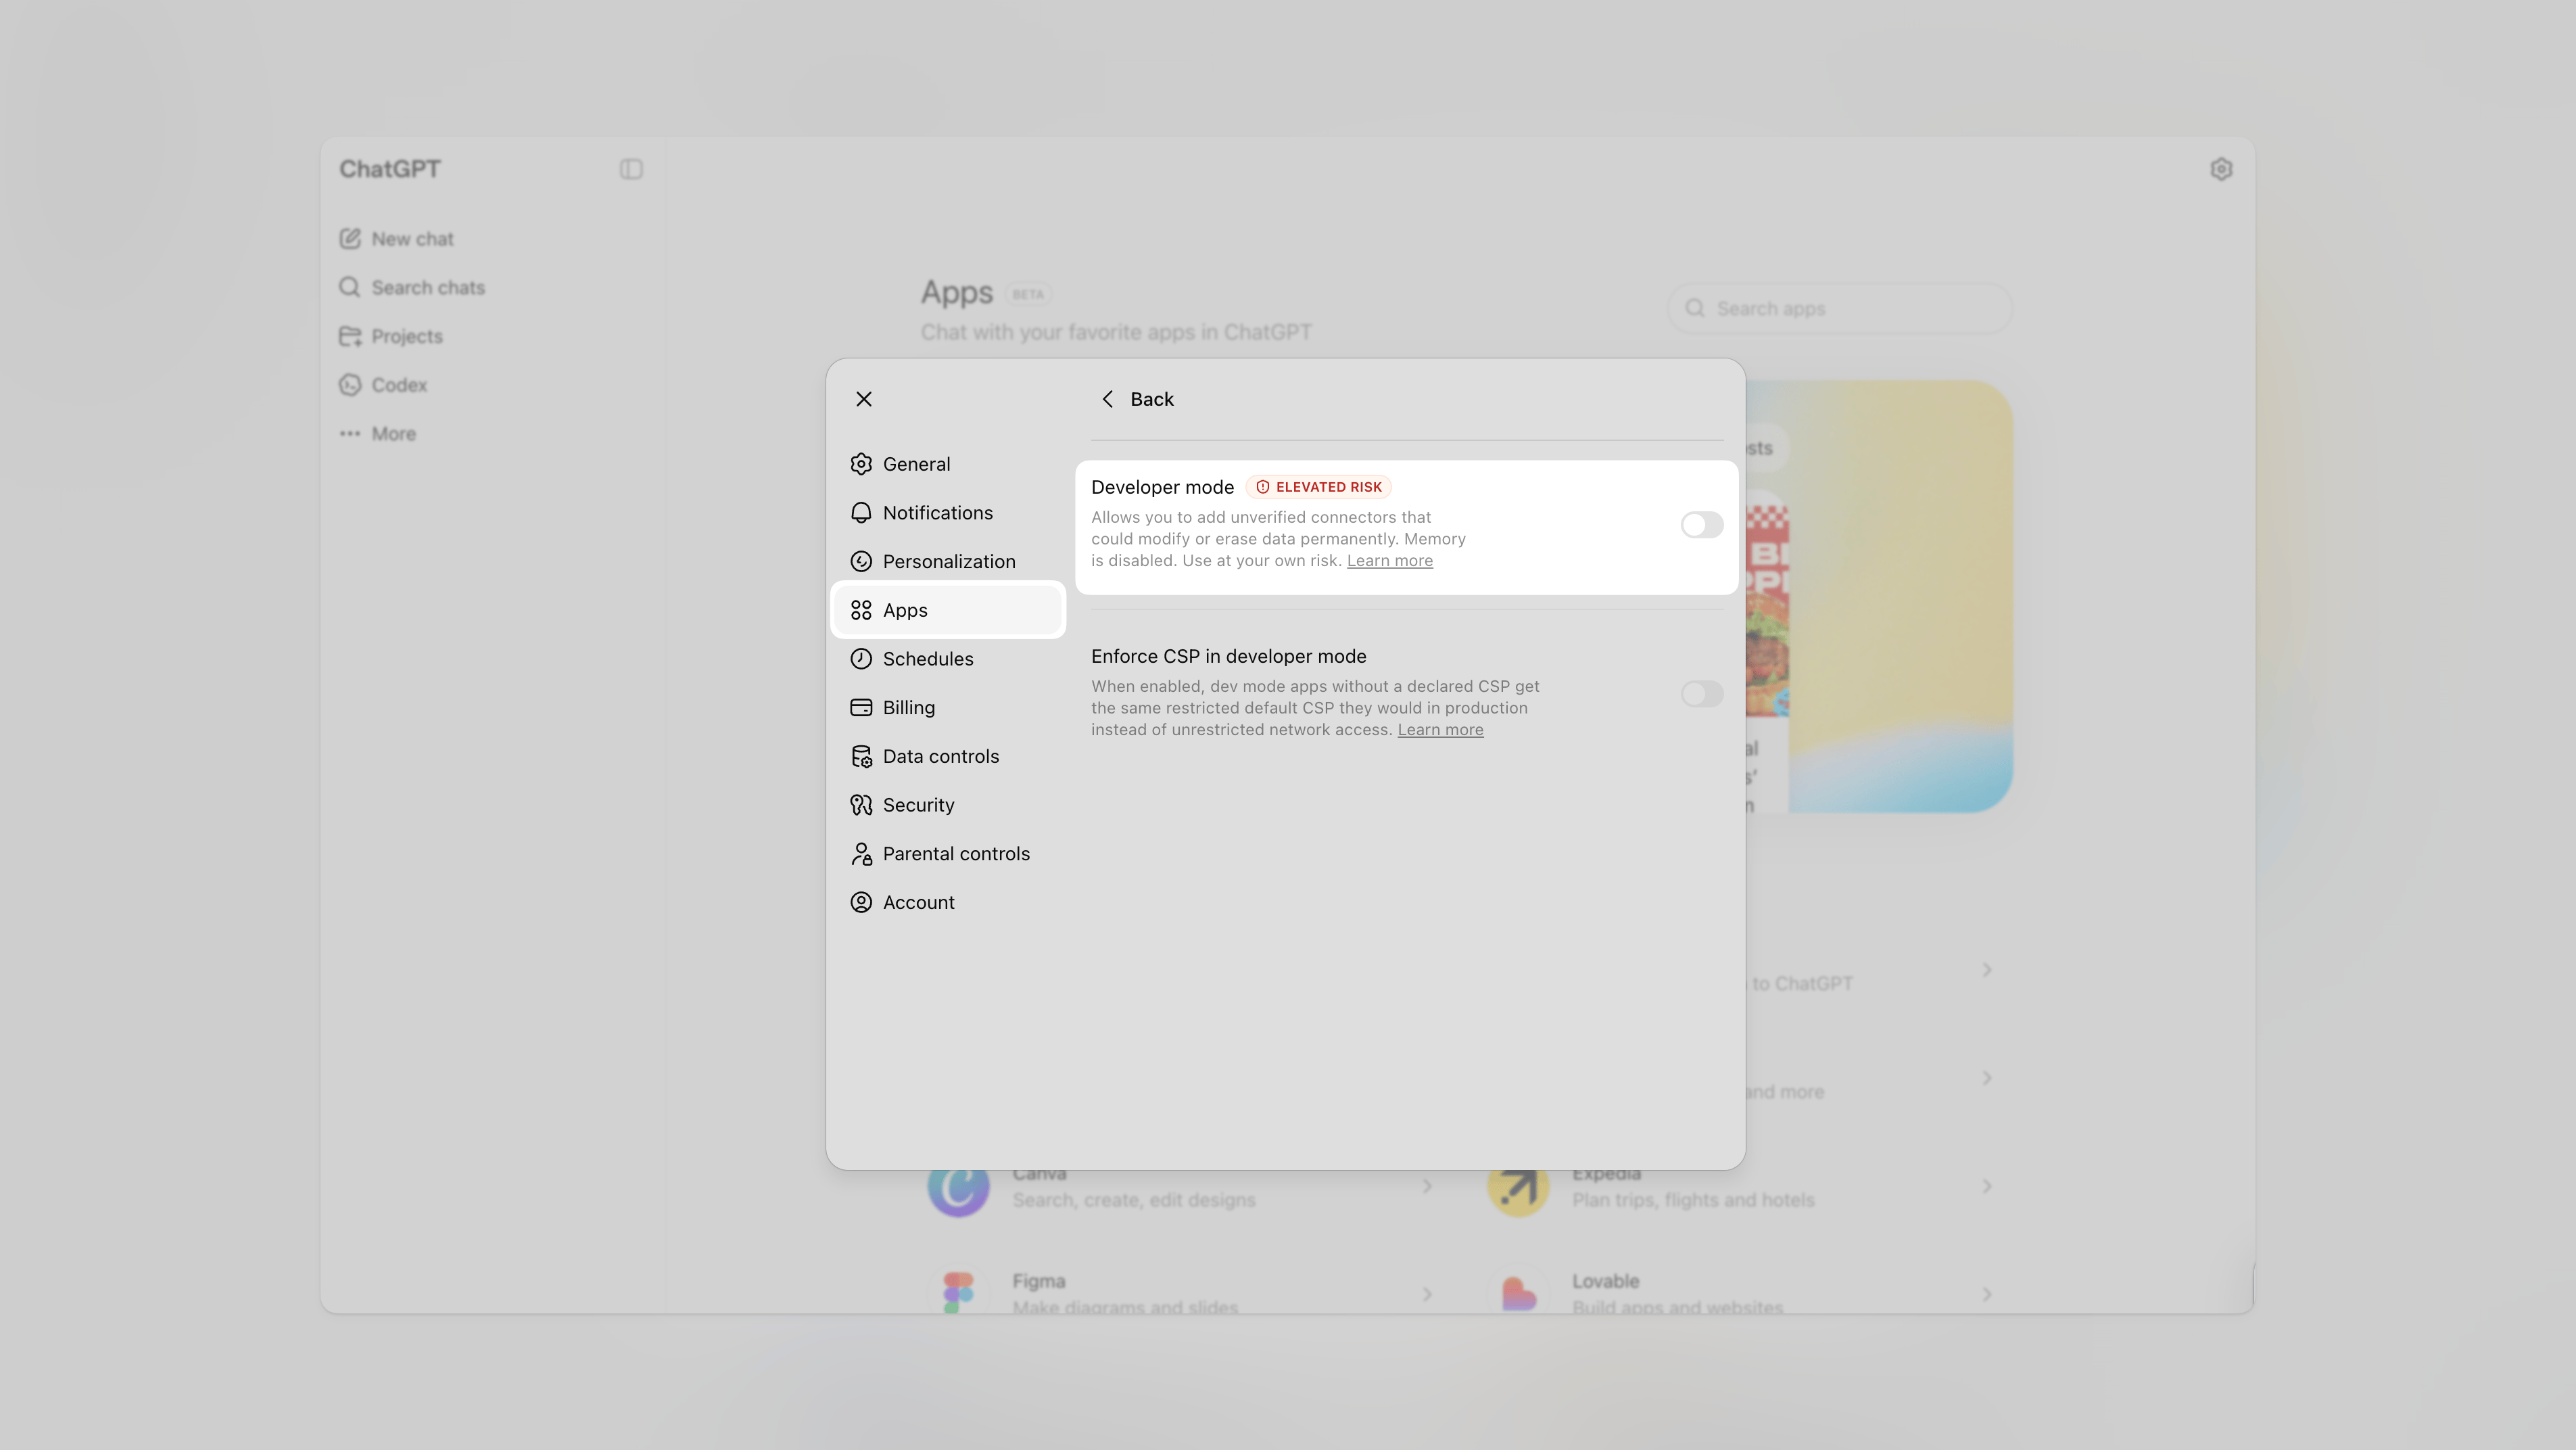The width and height of the screenshot is (2576, 1450).
Task: Open Search chats in the sidebar
Action: (x=412, y=288)
